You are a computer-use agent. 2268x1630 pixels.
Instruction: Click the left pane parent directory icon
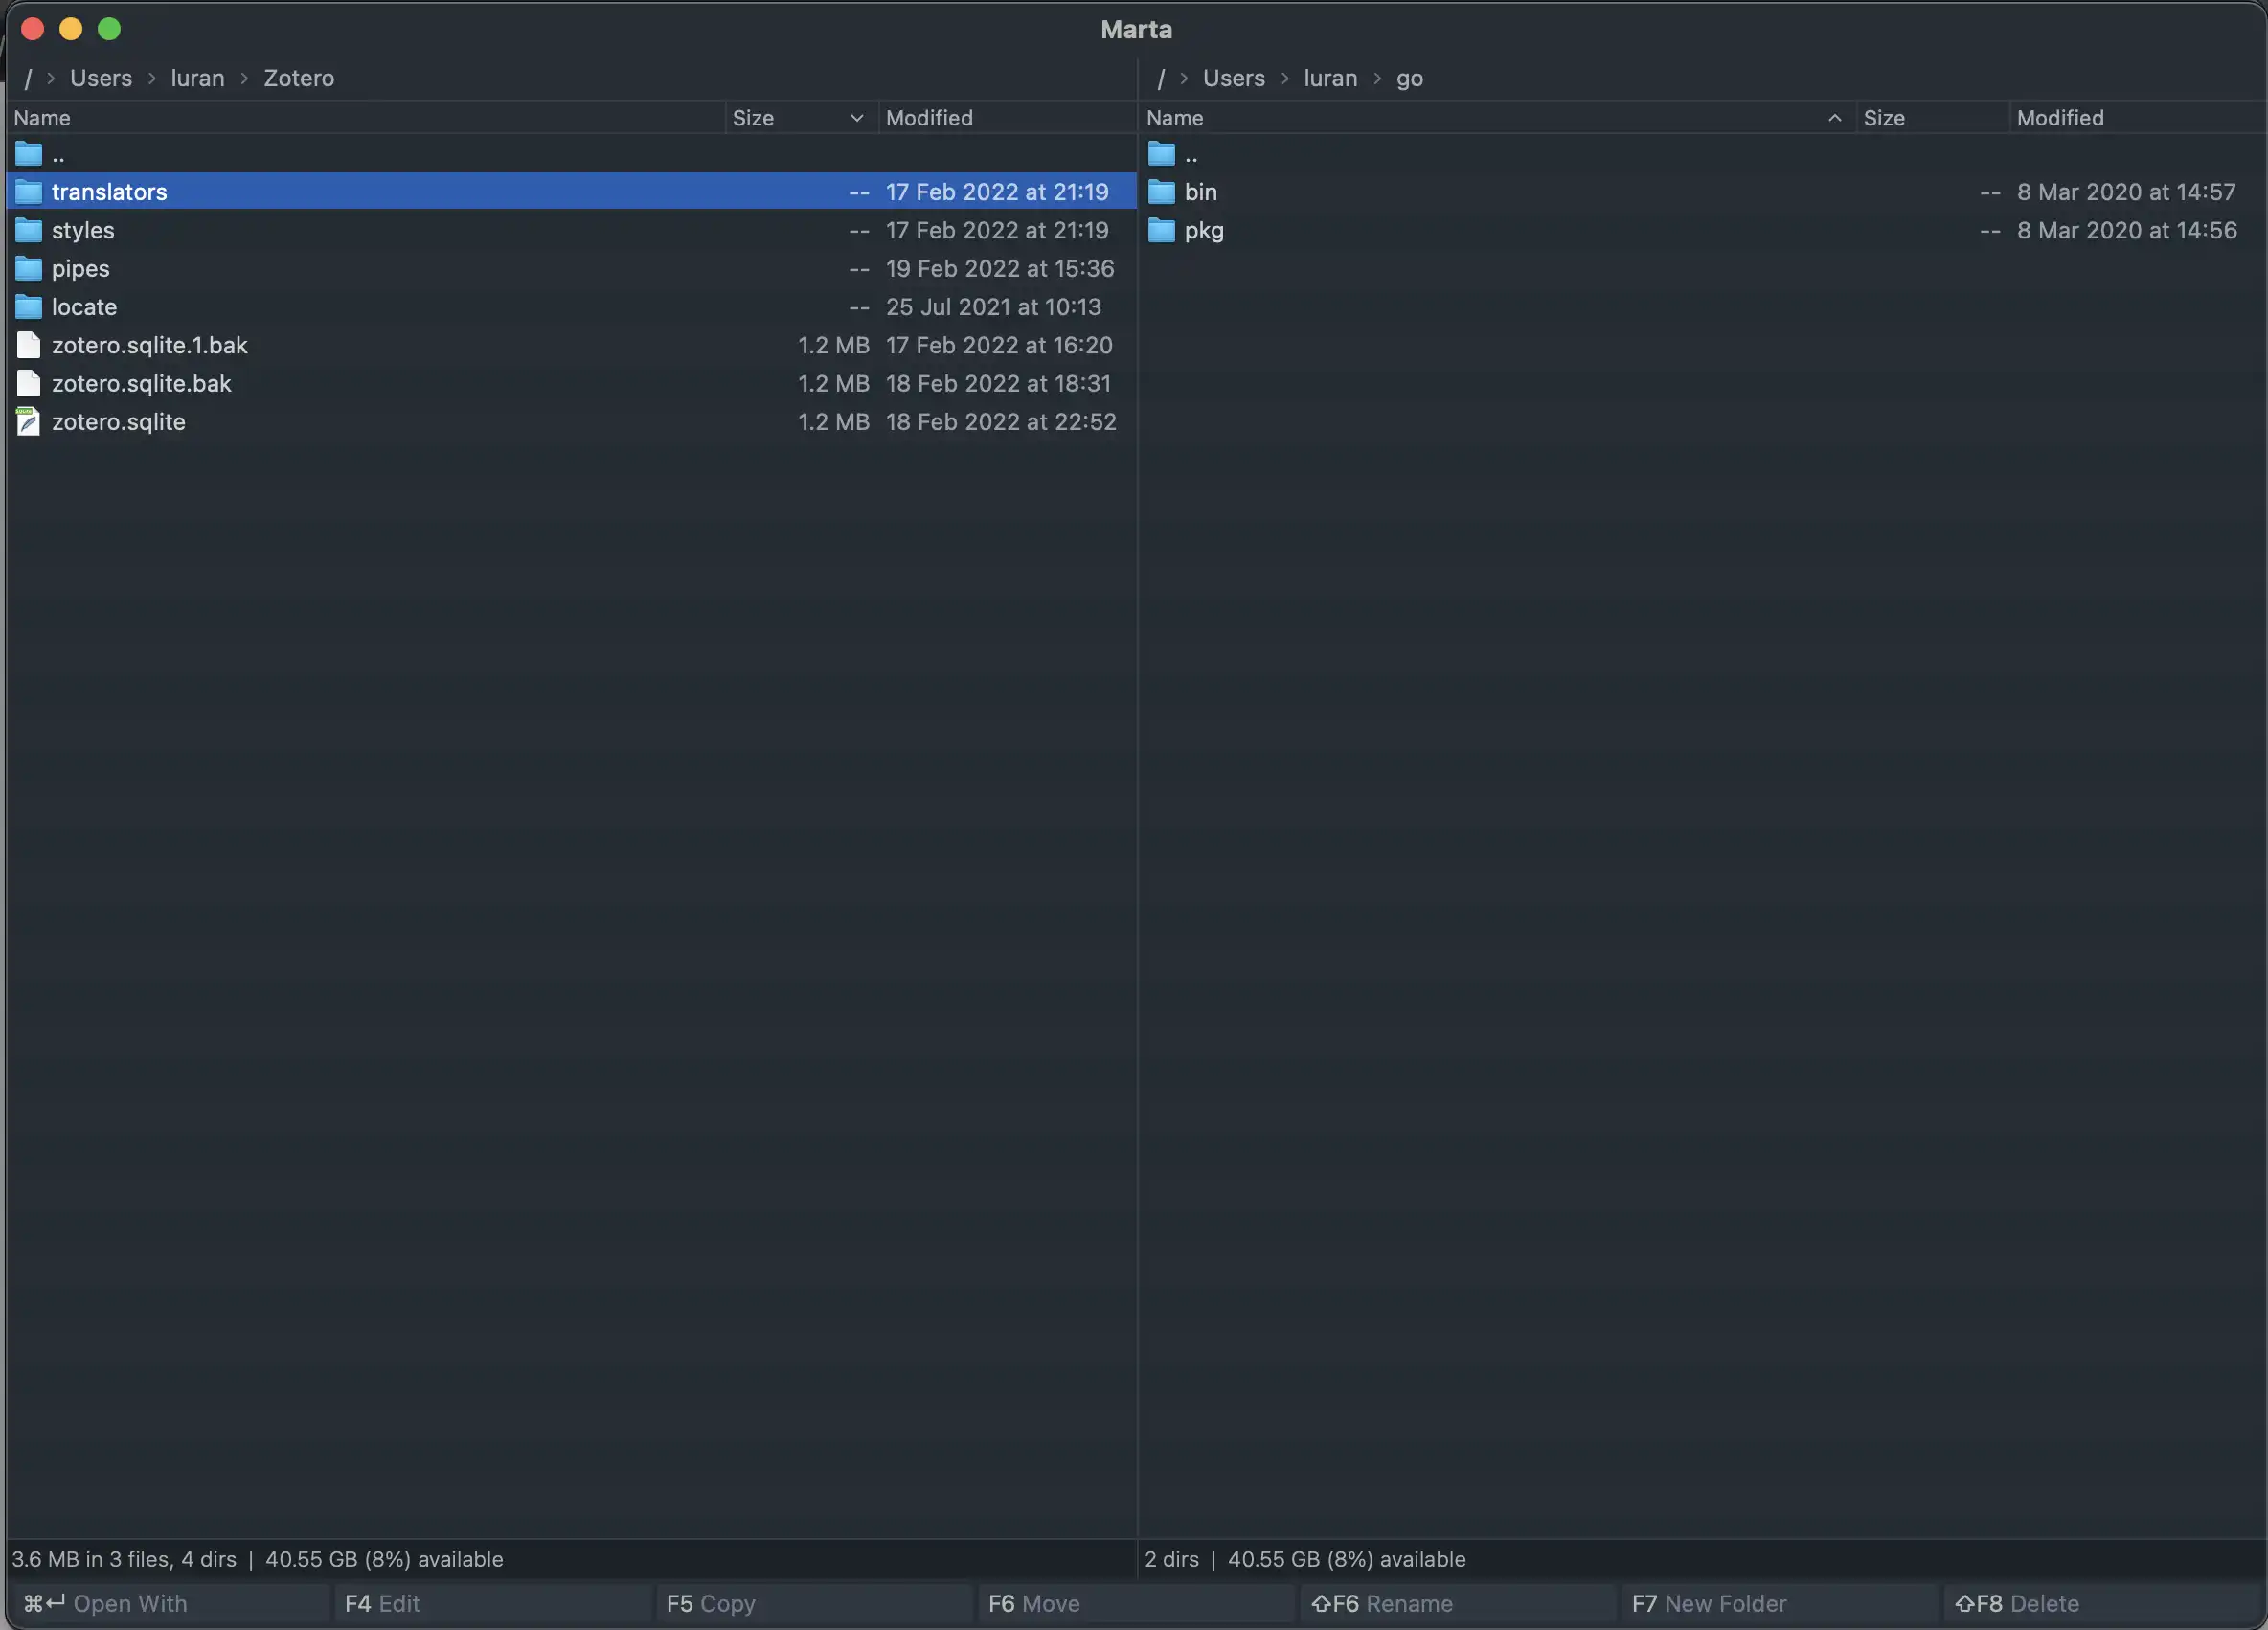click(x=28, y=154)
